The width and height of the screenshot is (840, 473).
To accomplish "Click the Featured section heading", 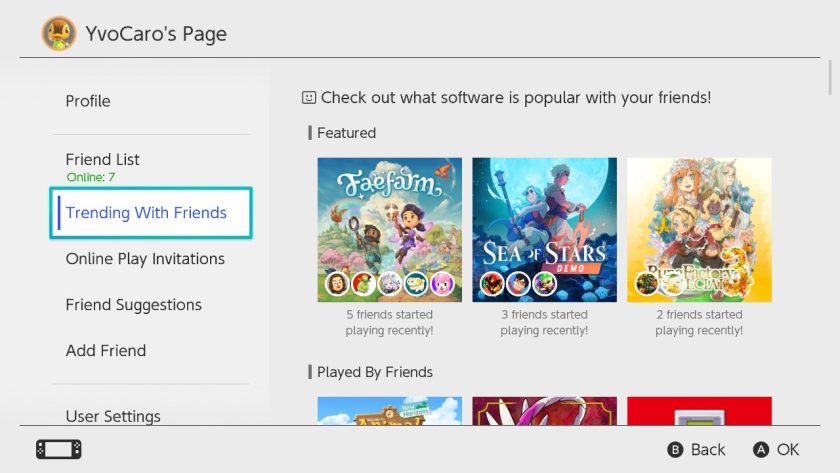I will click(x=346, y=133).
